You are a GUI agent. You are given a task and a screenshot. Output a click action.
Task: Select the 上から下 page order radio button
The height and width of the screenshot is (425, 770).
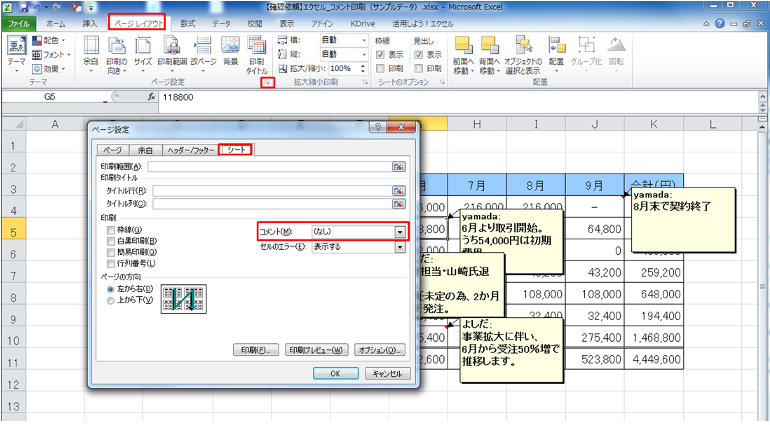point(111,300)
